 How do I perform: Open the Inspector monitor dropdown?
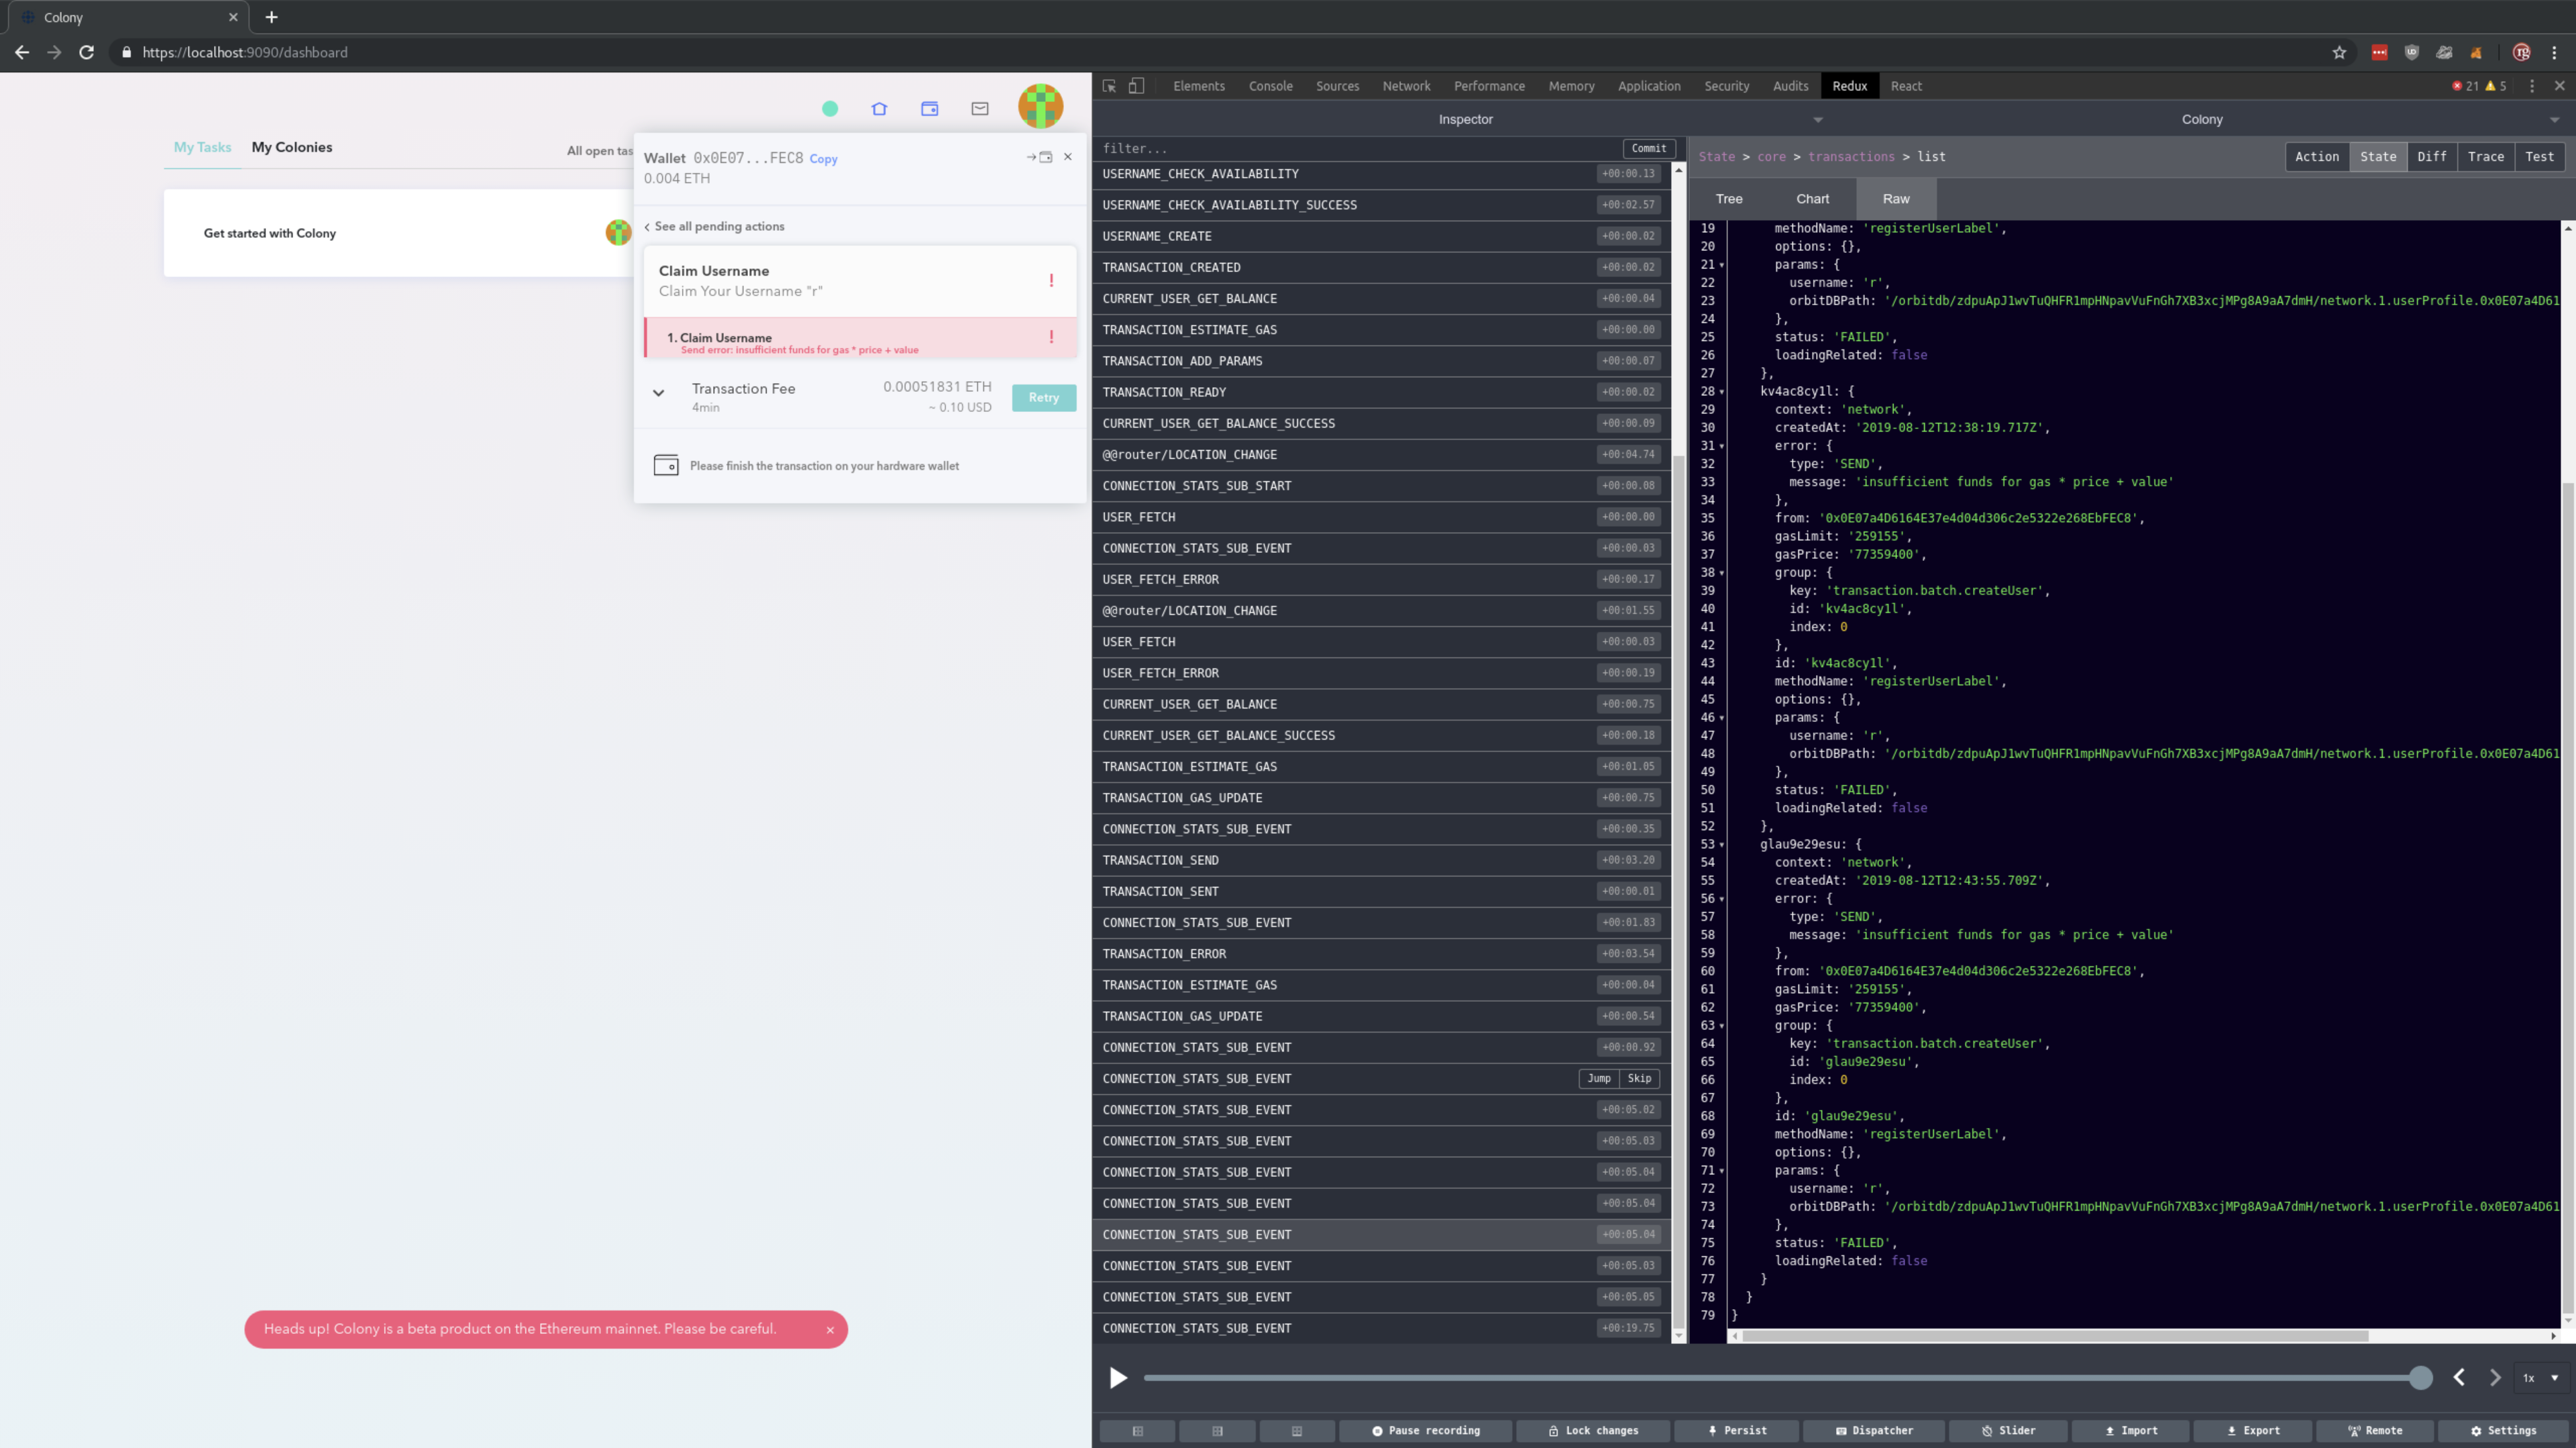point(1817,119)
